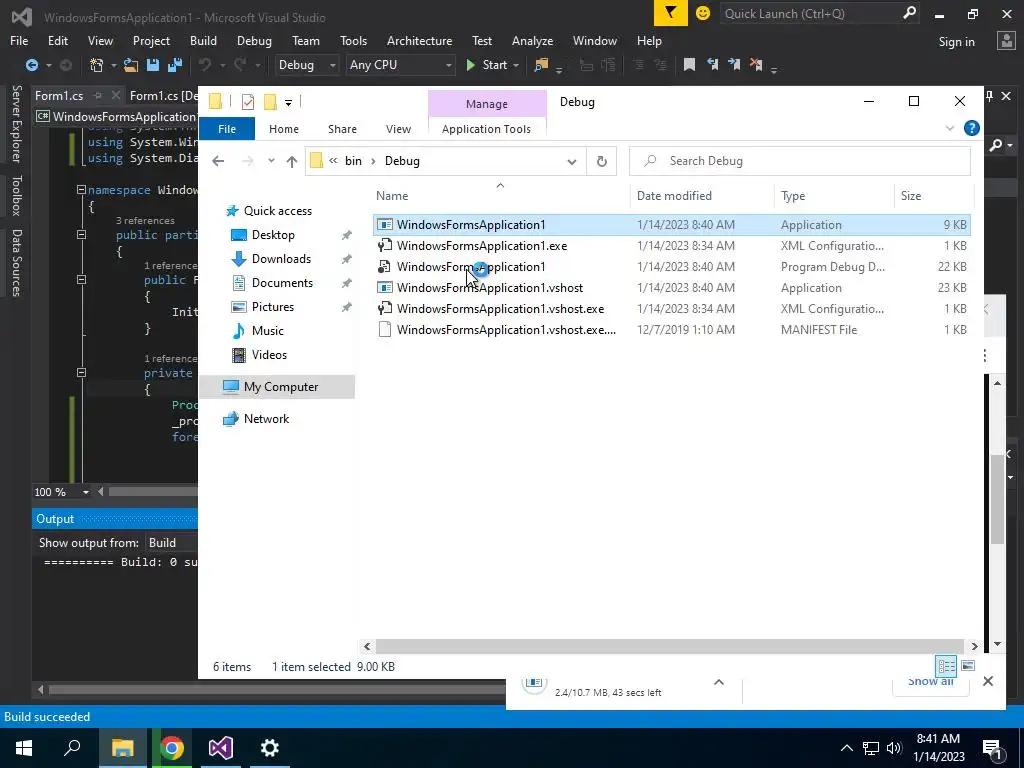
Task: Open the Toolbox side tab
Action: coord(16,195)
